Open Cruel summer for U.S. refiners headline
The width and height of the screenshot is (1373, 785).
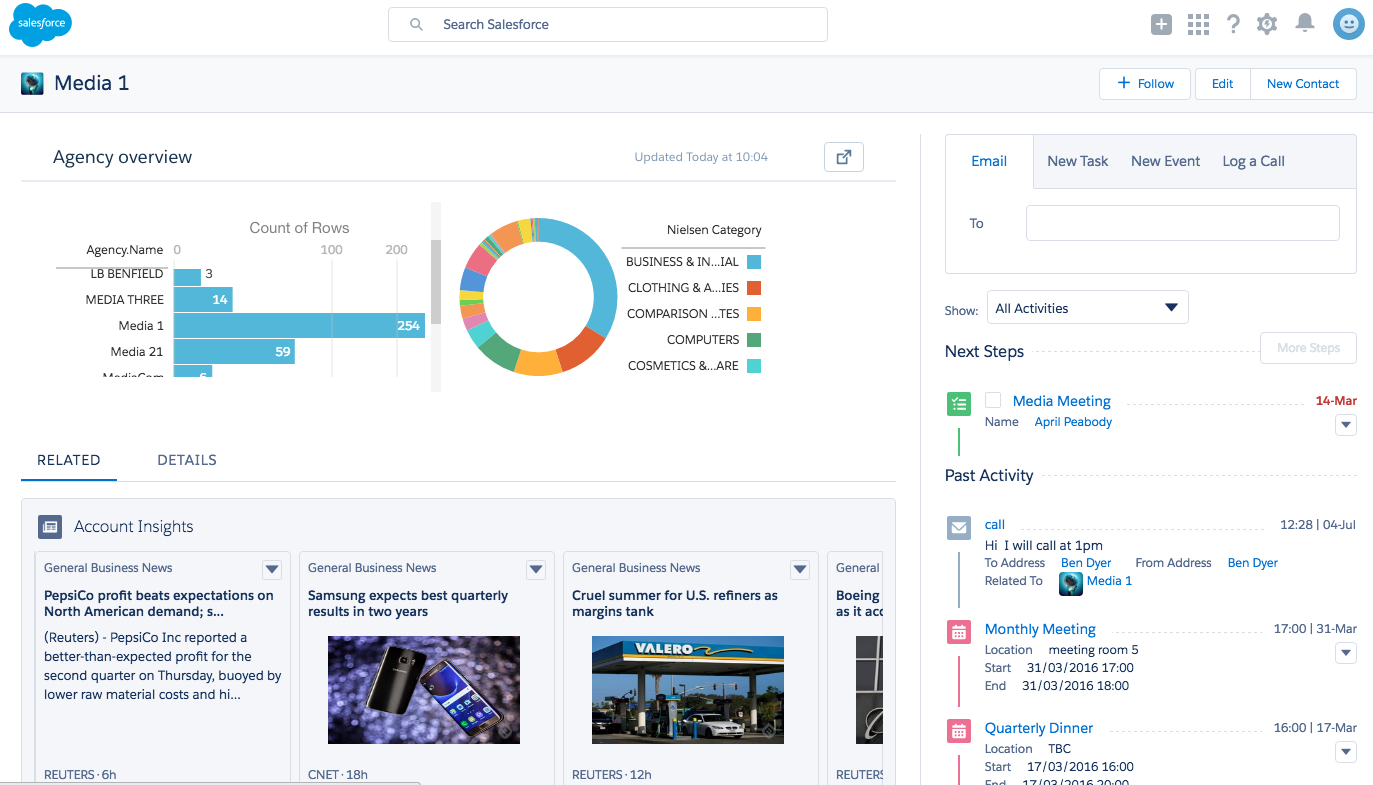675,603
